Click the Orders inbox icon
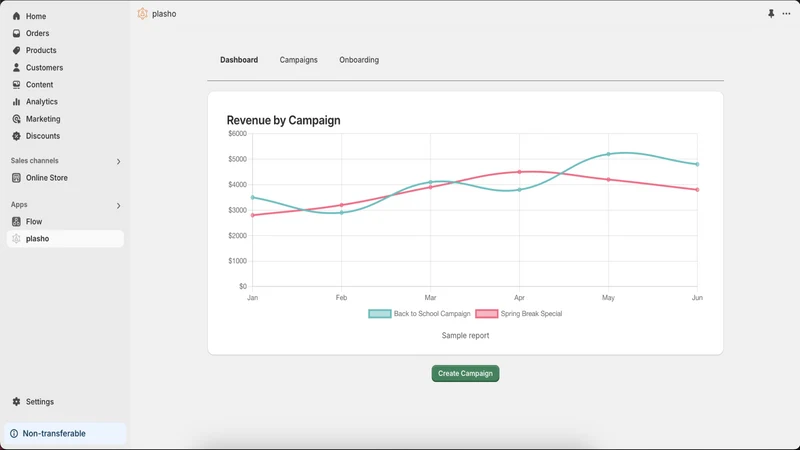 pyautogui.click(x=16, y=33)
